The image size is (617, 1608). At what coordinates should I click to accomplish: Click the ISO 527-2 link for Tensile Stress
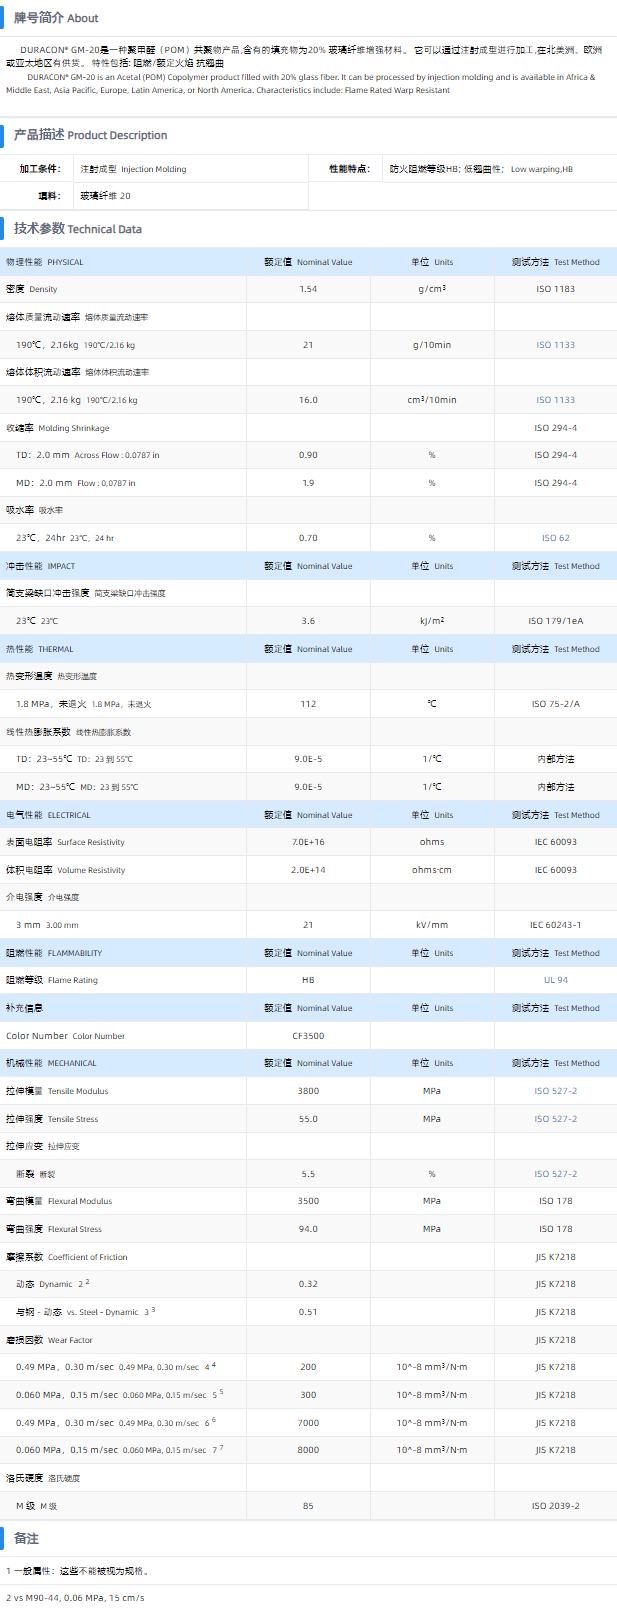555,1119
